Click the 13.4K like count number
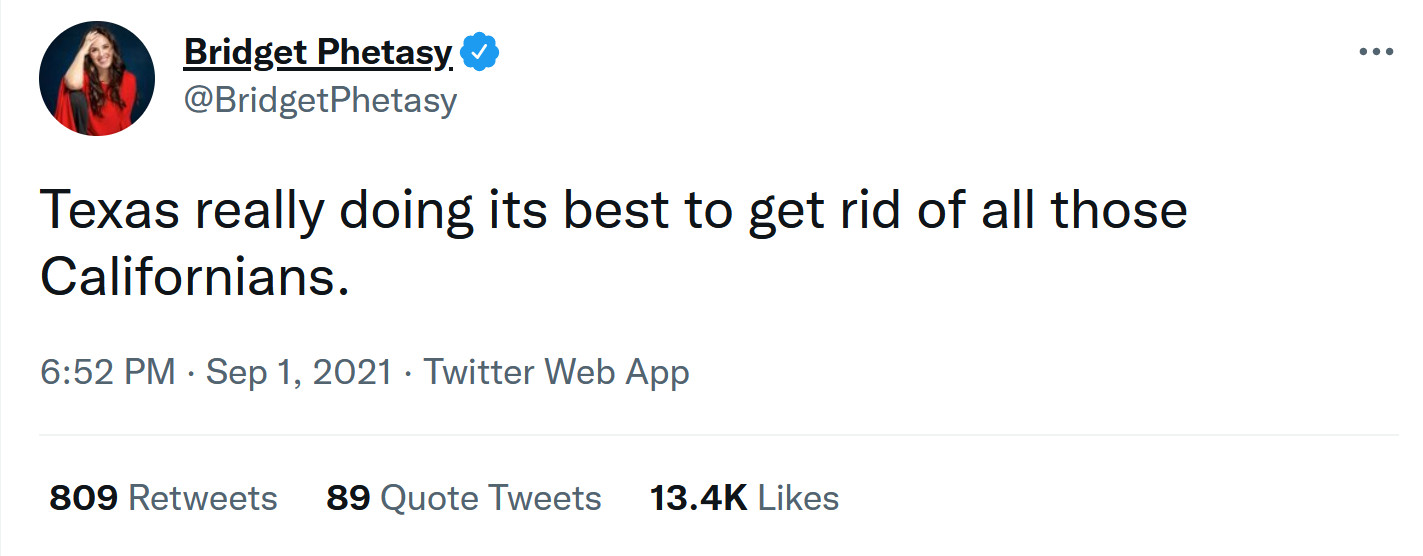The width and height of the screenshot is (1423, 556). (698, 497)
